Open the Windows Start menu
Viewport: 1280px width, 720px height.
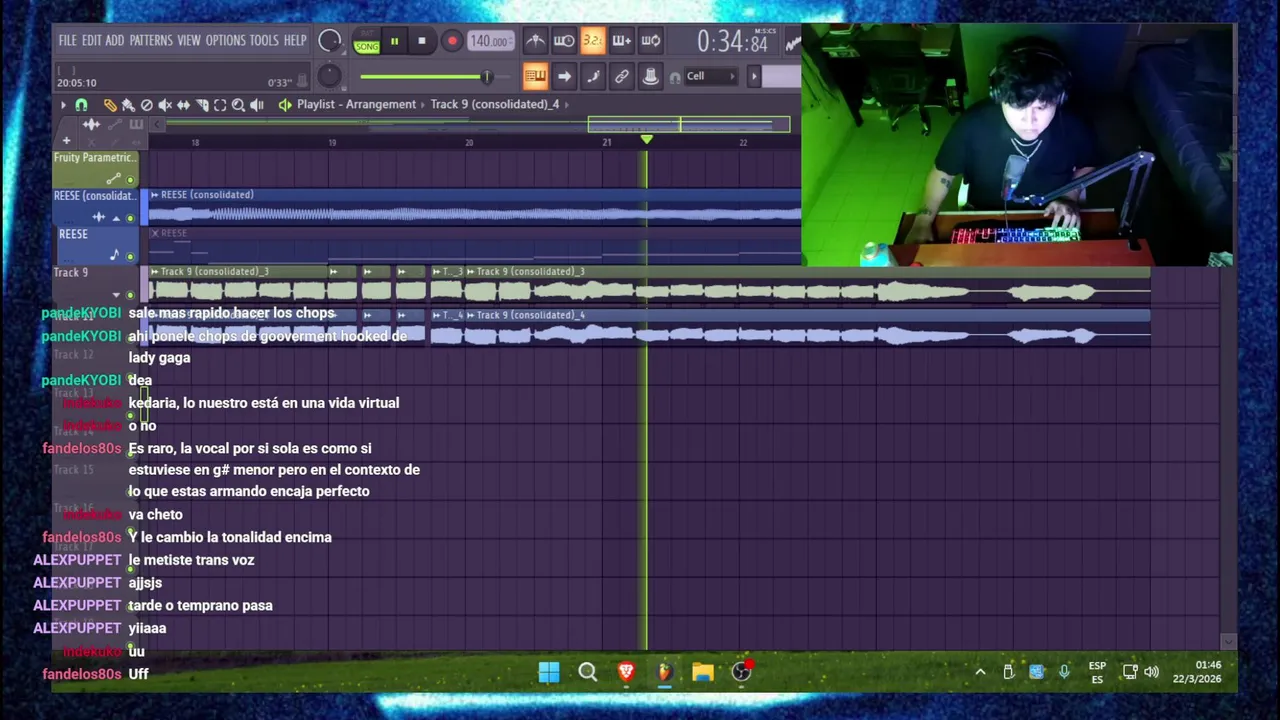(x=549, y=672)
